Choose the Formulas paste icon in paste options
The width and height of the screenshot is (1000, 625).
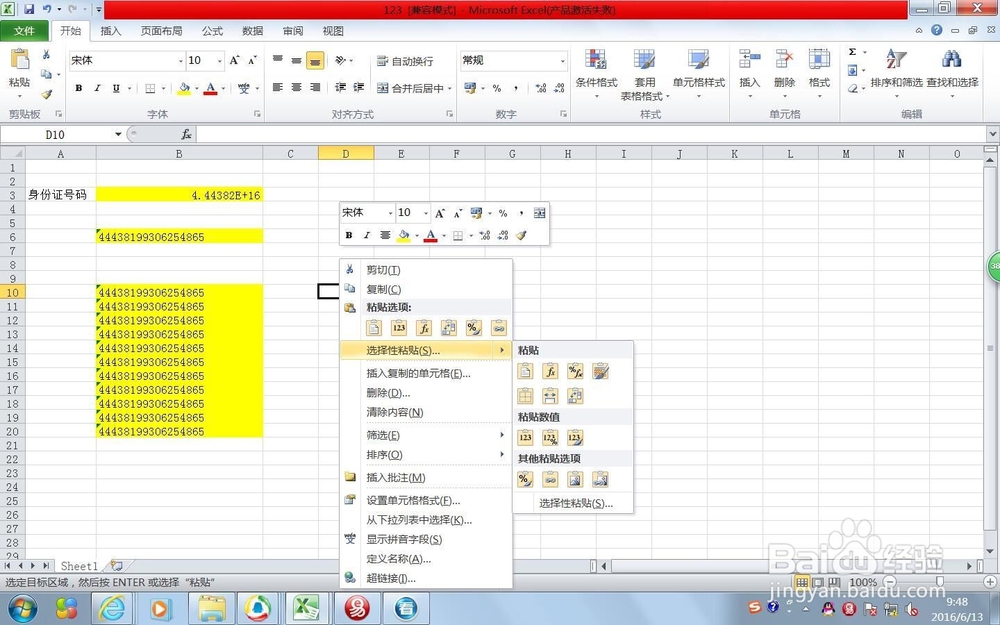pos(551,371)
